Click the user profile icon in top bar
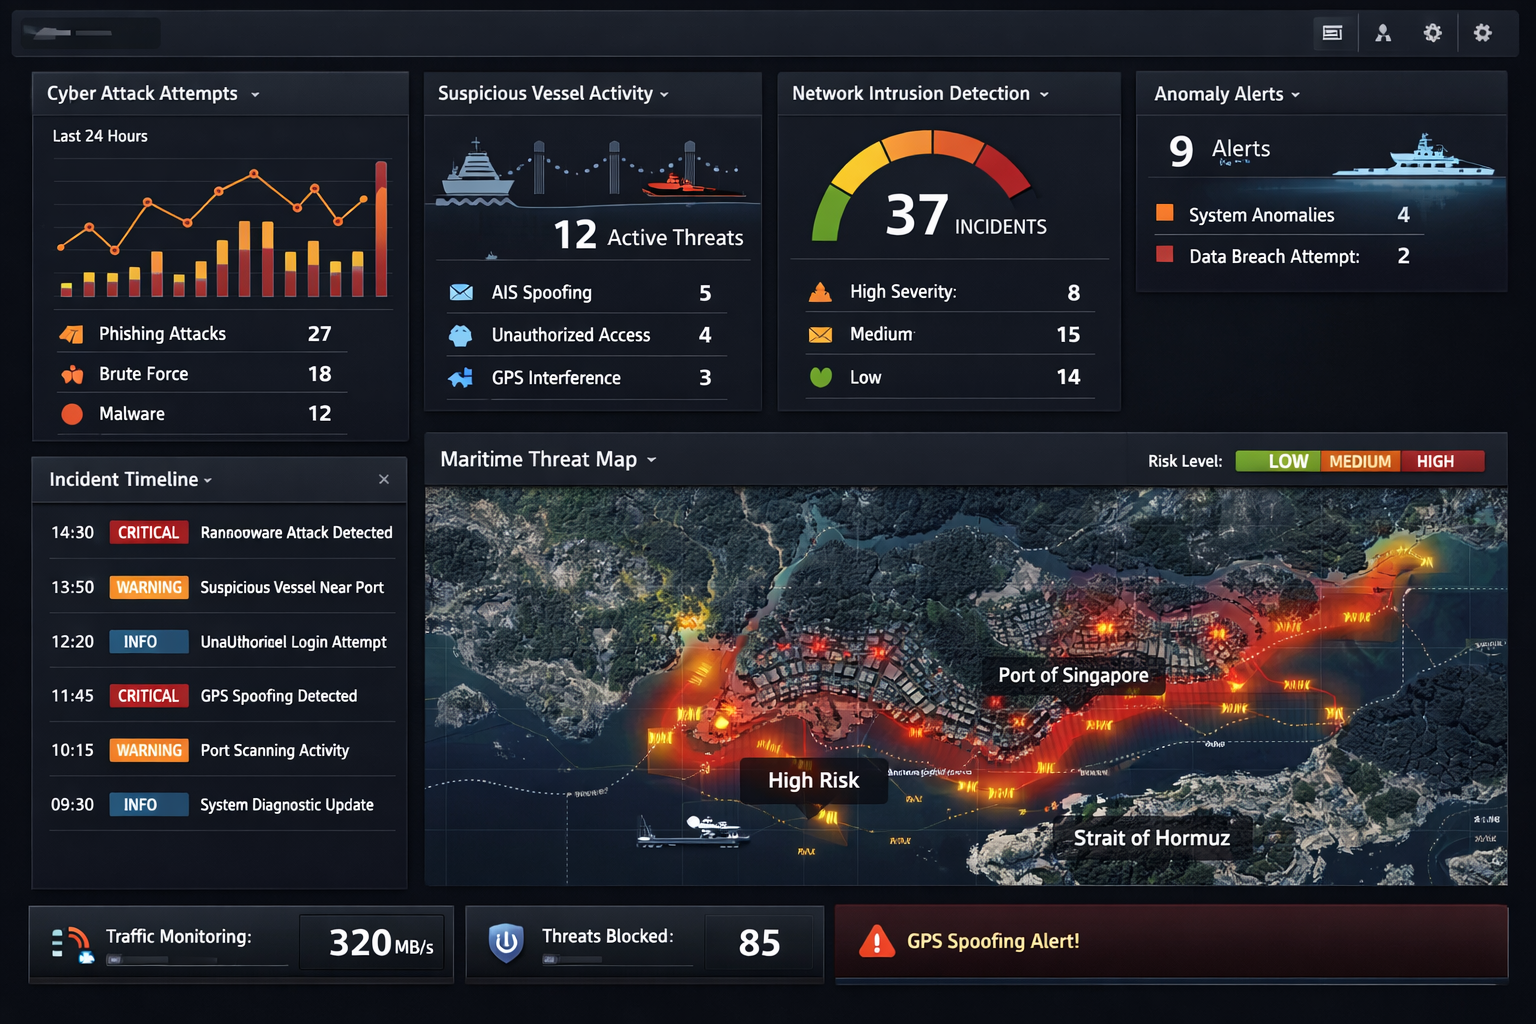 click(x=1383, y=33)
